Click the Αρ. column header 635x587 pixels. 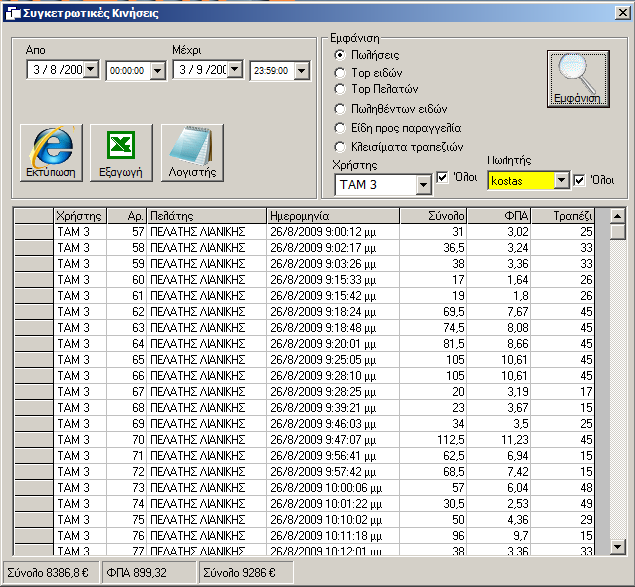click(127, 216)
